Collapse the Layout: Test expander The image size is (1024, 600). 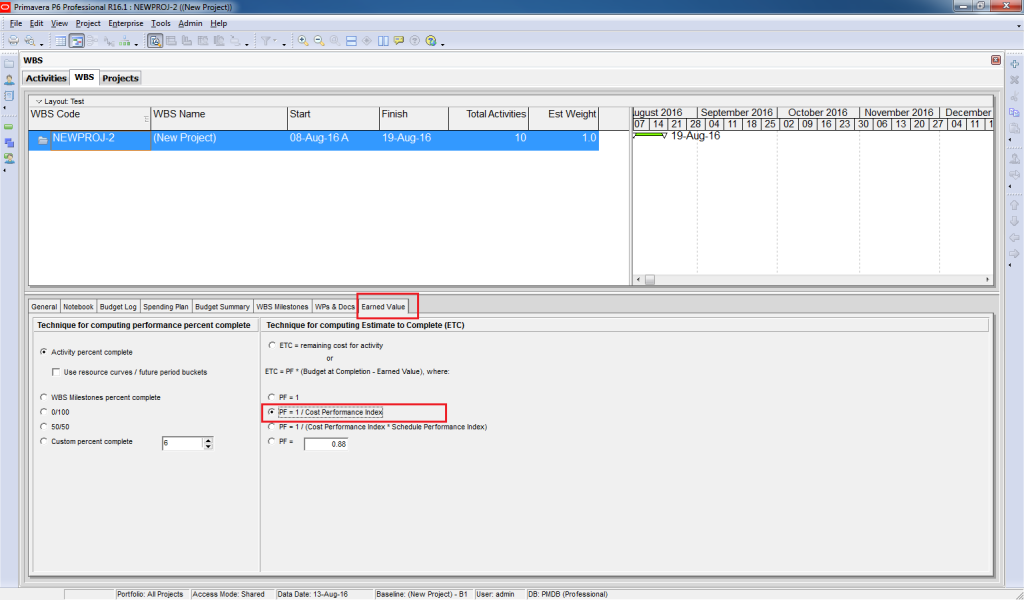39,101
